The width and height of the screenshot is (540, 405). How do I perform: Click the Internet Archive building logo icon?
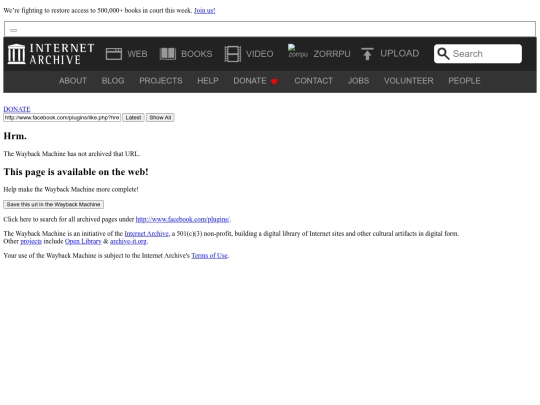click(x=17, y=54)
